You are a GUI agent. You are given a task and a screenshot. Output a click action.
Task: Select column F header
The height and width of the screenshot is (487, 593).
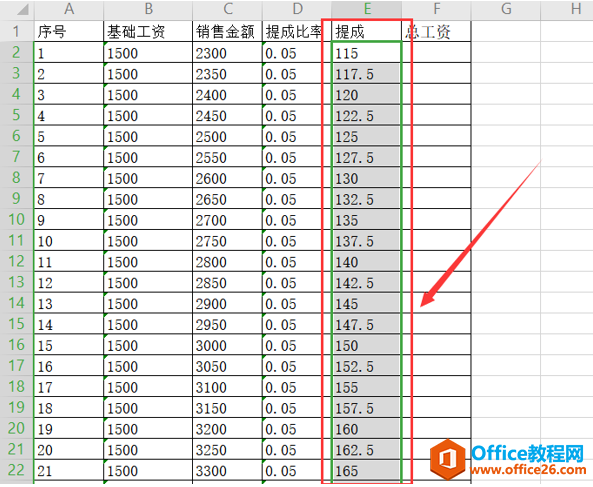(x=436, y=9)
